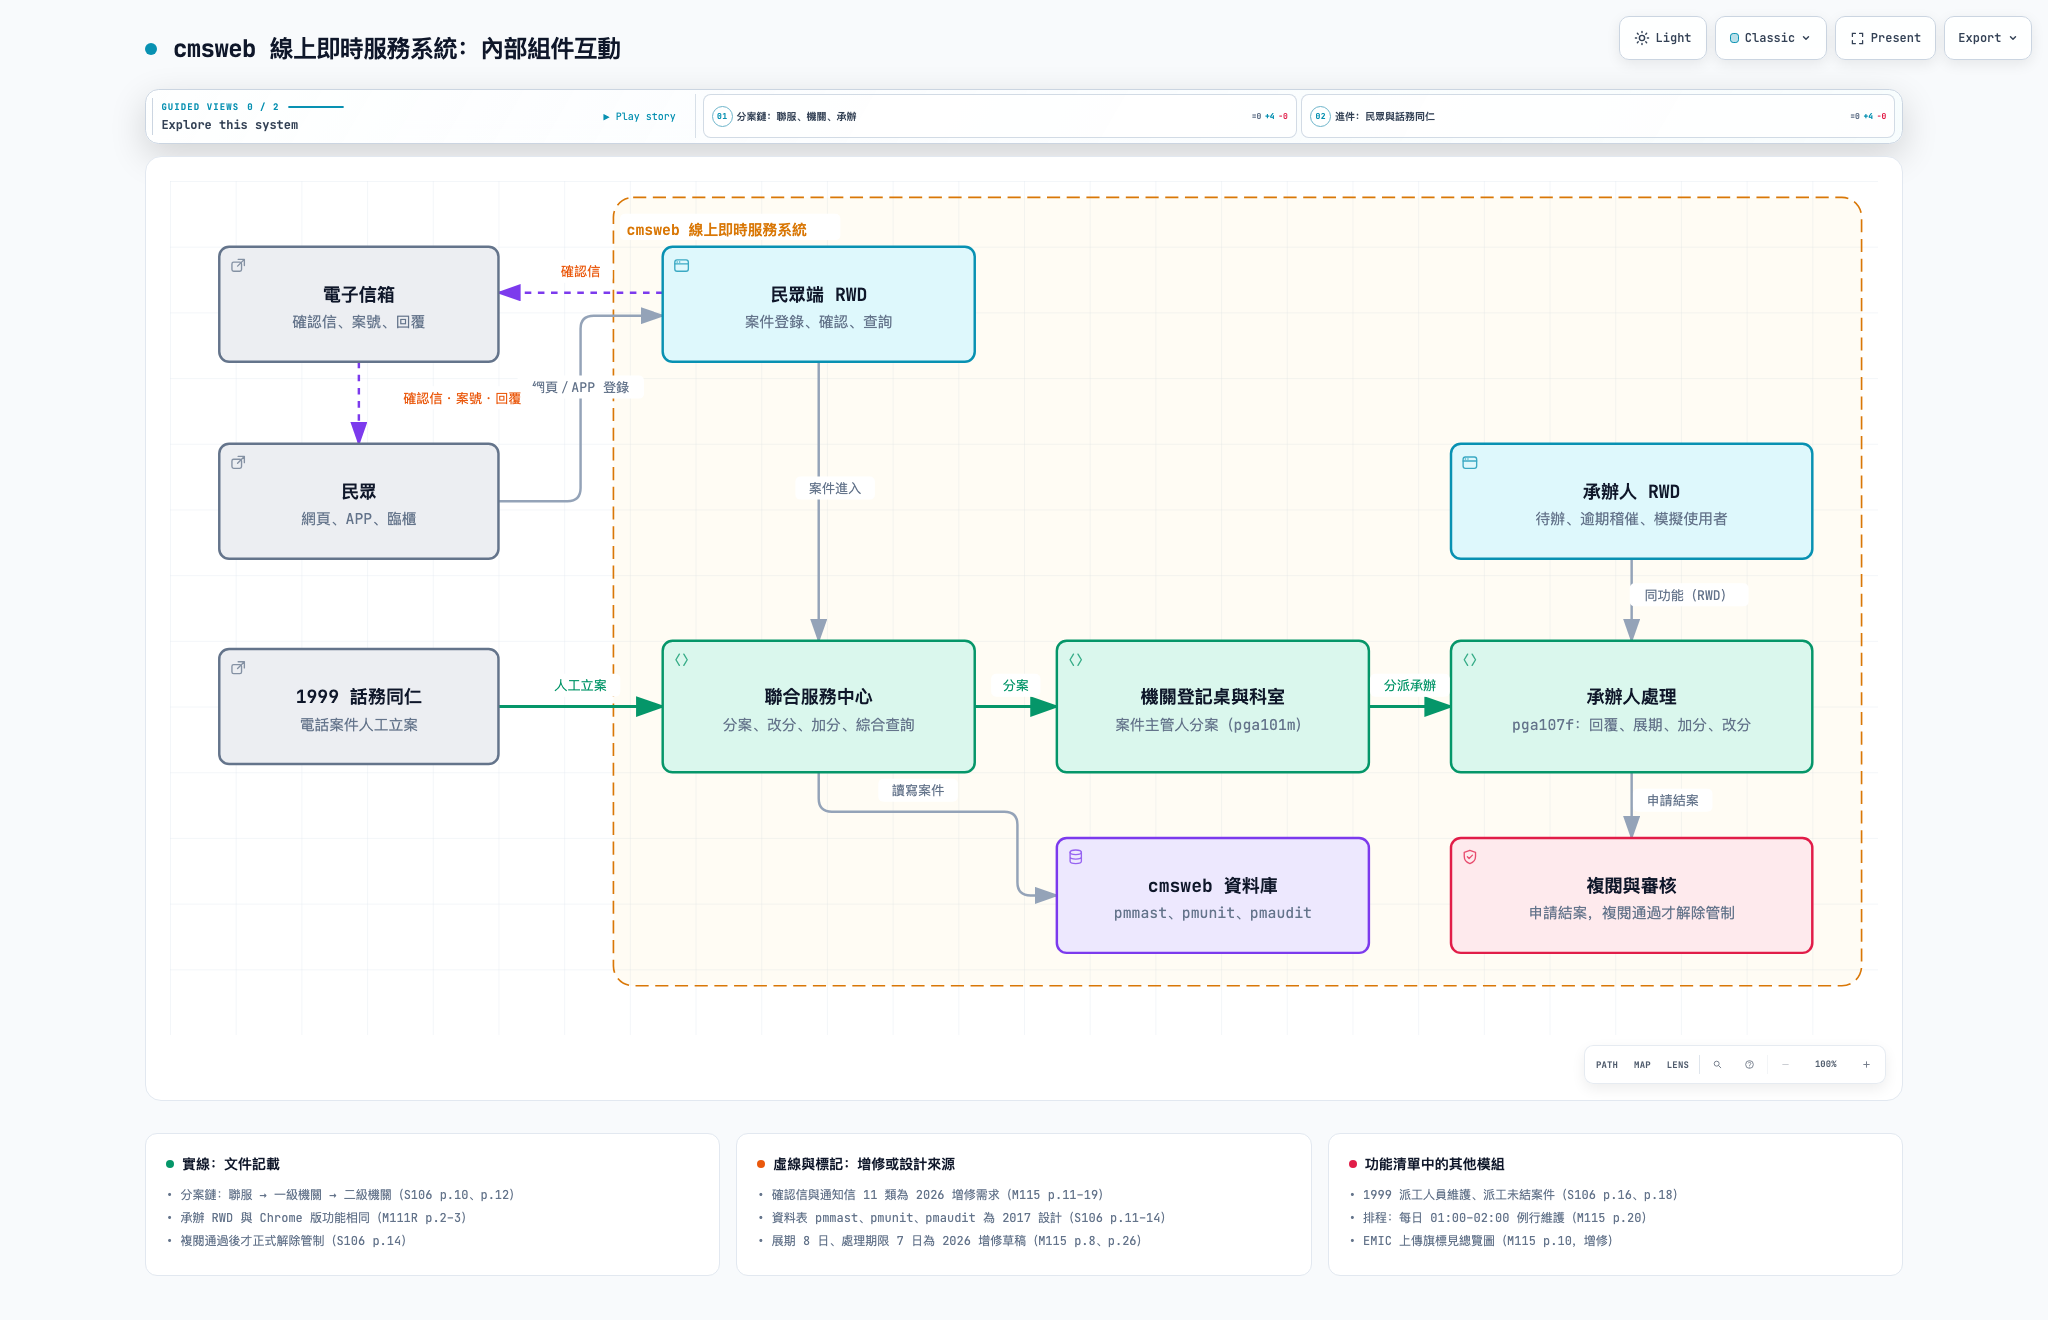Click the 100% zoom level readout
Viewport: 2048px width, 1320px height.
[1826, 1065]
